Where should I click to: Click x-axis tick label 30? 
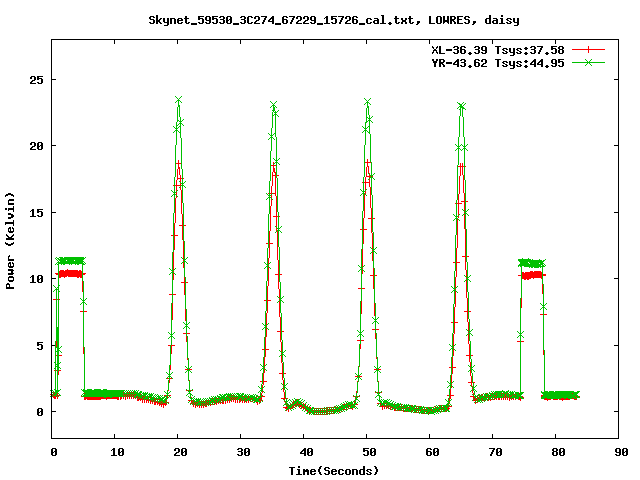click(243, 452)
